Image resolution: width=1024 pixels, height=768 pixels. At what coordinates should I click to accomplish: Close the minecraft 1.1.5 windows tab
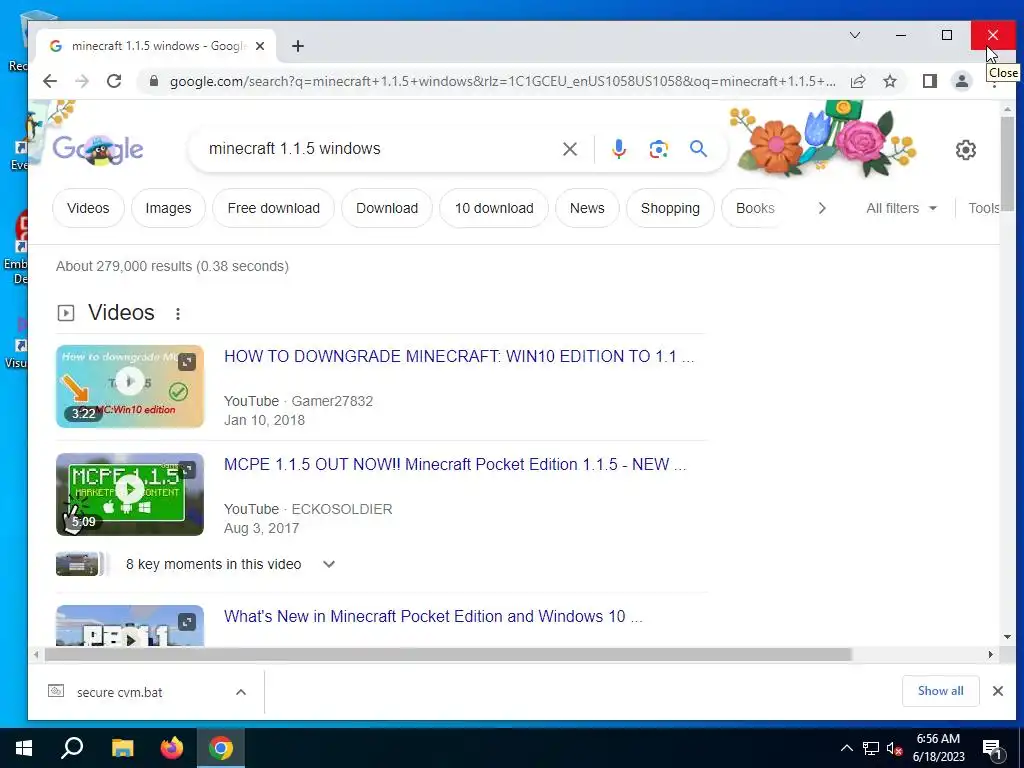[260, 46]
